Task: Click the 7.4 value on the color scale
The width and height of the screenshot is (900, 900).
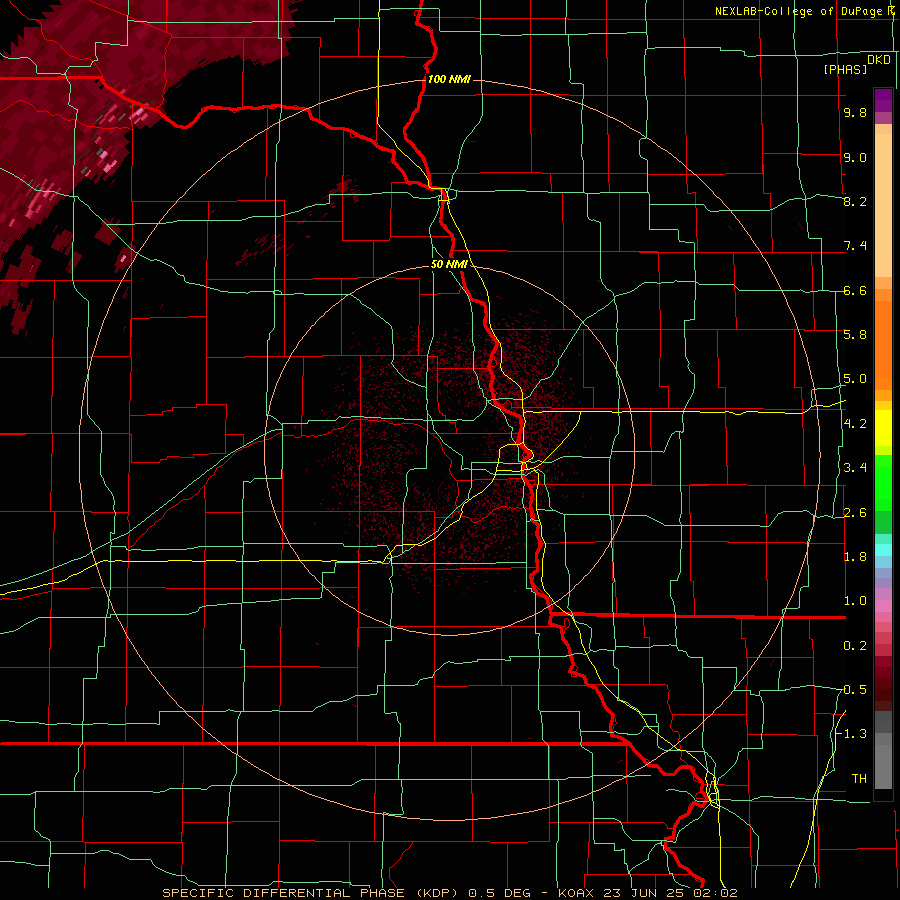Action: click(855, 246)
